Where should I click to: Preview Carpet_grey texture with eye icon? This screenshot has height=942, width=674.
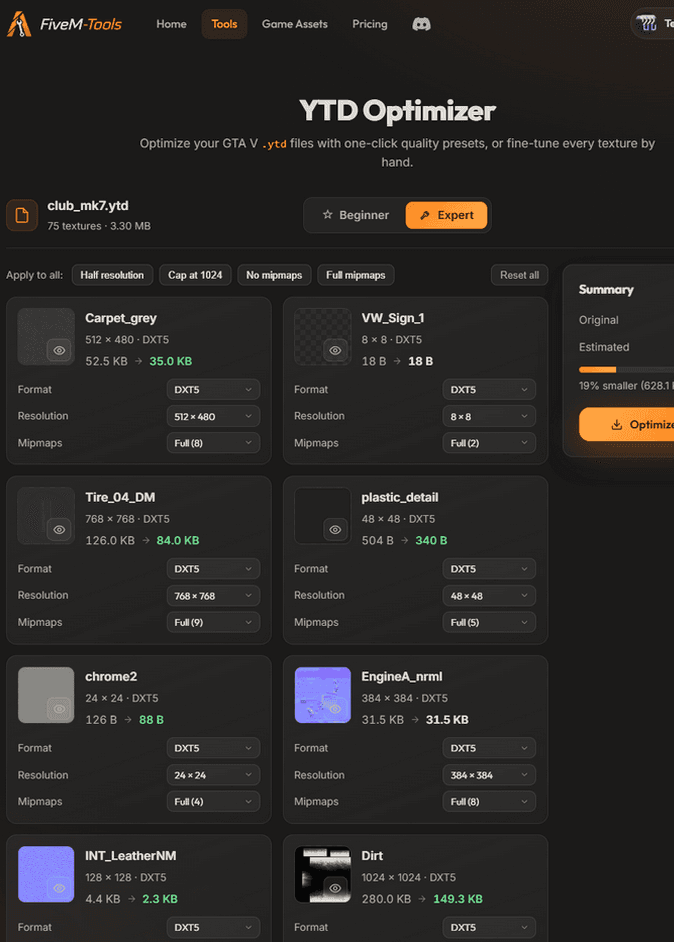59,350
